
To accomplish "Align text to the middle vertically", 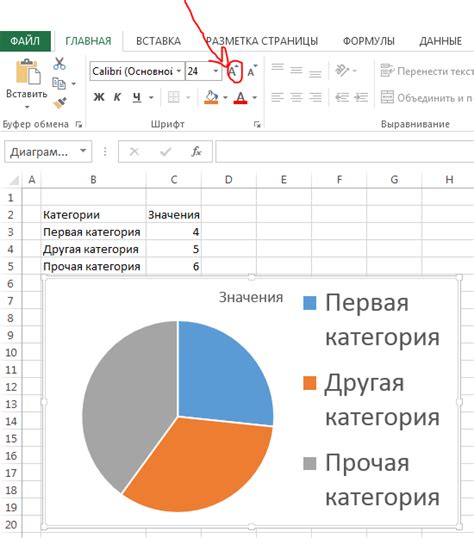I will tap(296, 71).
